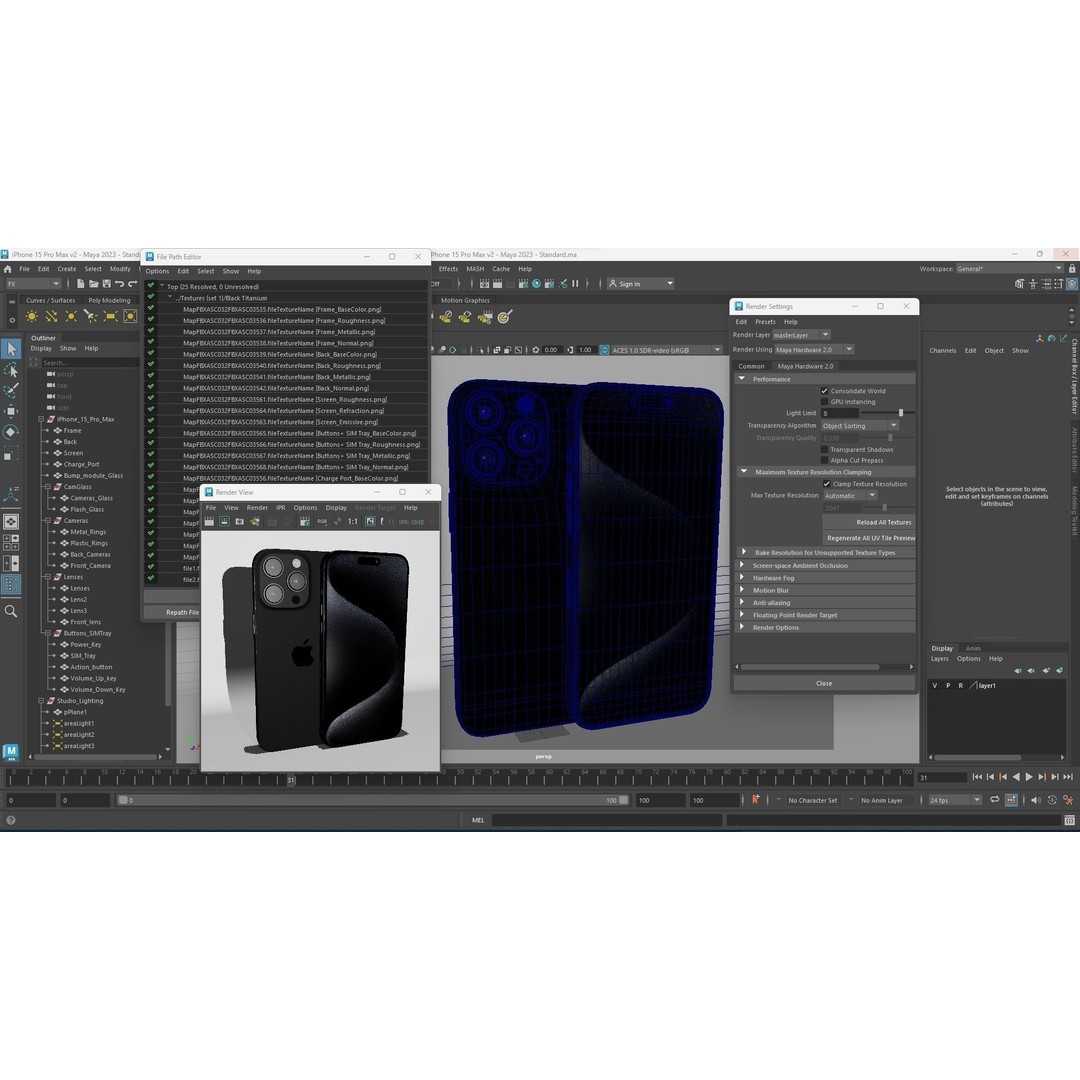Toggle the color management icon beside ACES view transform
The image size is (1080, 1080).
coord(604,350)
